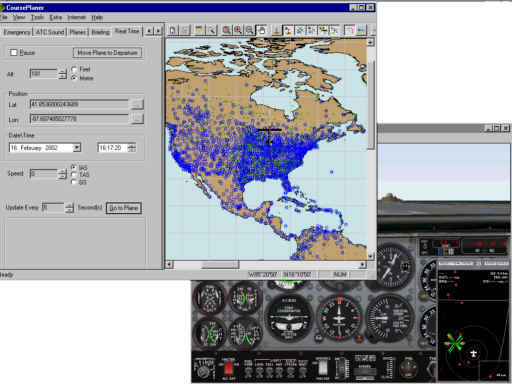Click the new document toolbar icon
The height and width of the screenshot is (384, 512).
(173, 30)
